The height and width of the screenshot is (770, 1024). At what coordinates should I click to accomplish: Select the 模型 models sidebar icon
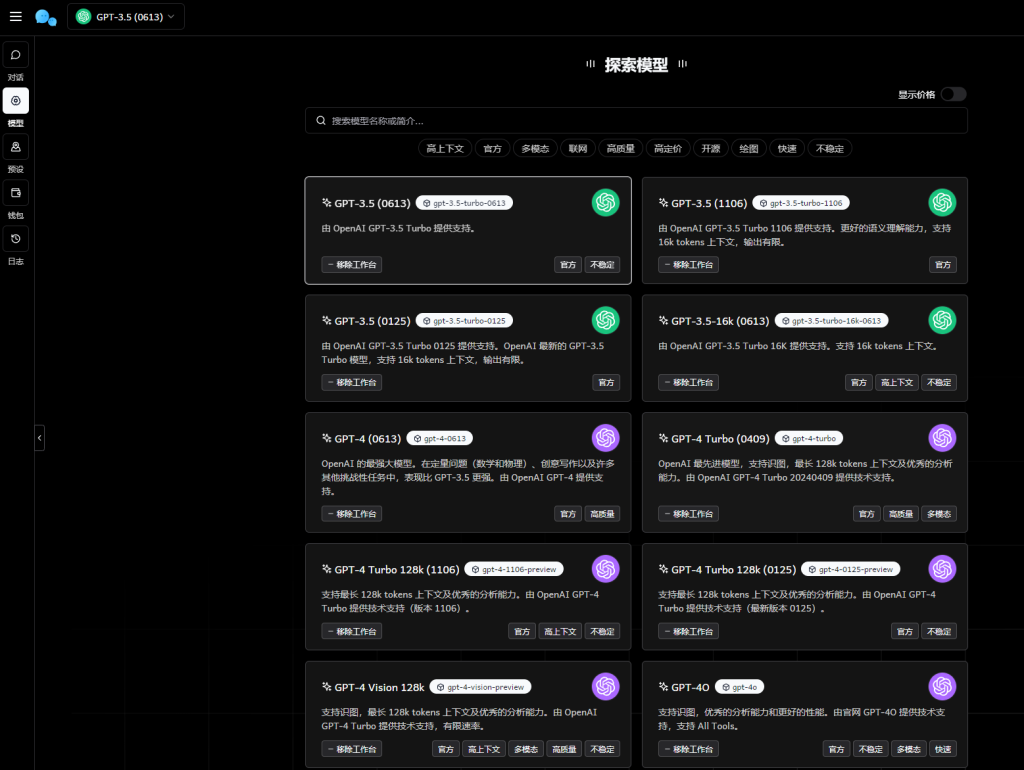16,101
